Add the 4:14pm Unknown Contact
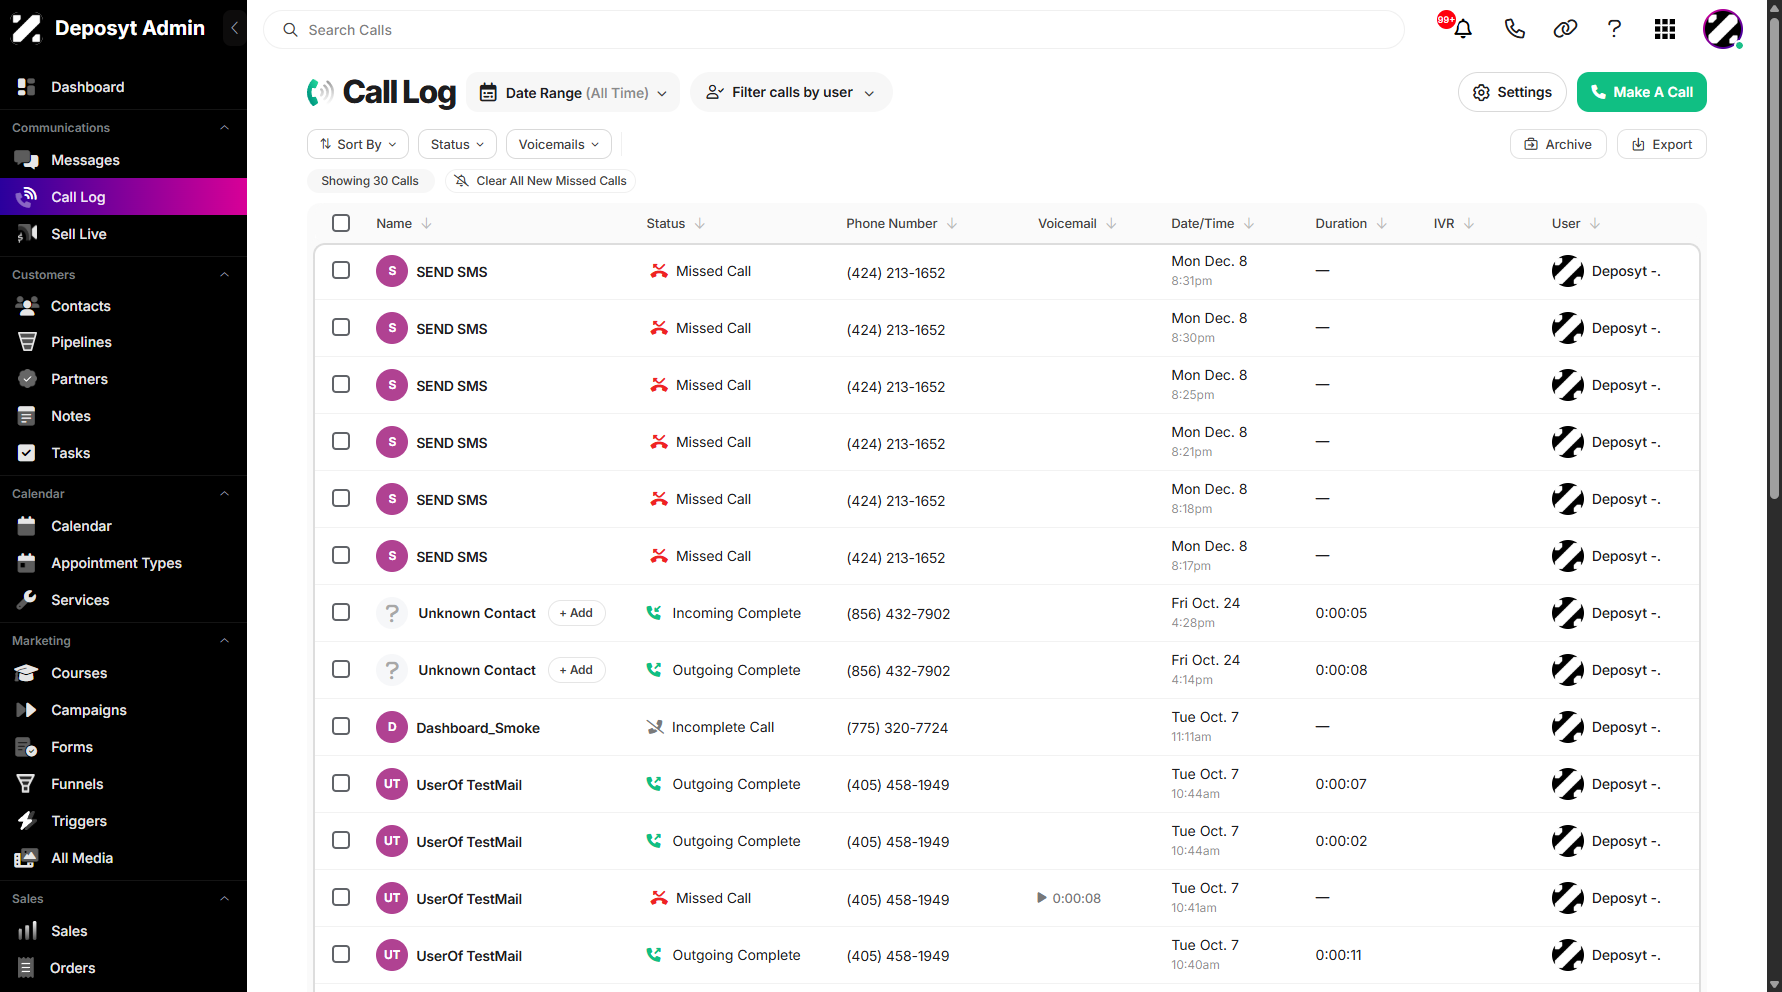This screenshot has height=992, width=1782. [576, 670]
